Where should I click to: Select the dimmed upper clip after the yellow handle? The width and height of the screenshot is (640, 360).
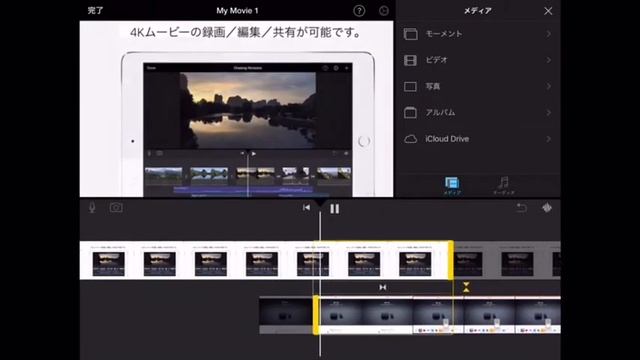click(507, 260)
